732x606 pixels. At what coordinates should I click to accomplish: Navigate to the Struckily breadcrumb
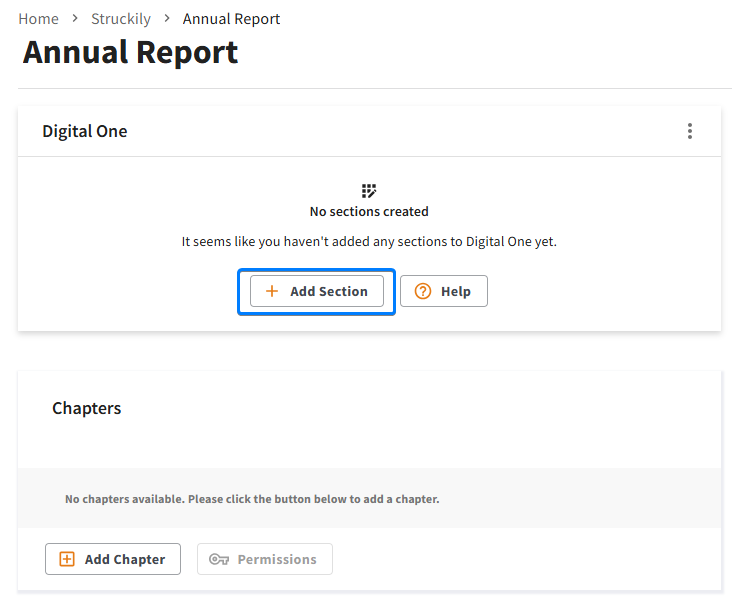click(x=121, y=19)
